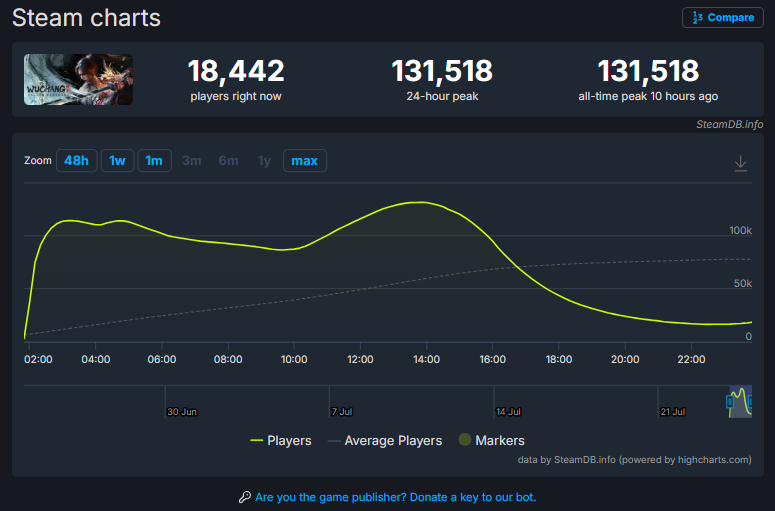This screenshot has height=511, width=775.
Task: Click the 22:00 time axis label
Action: (691, 359)
